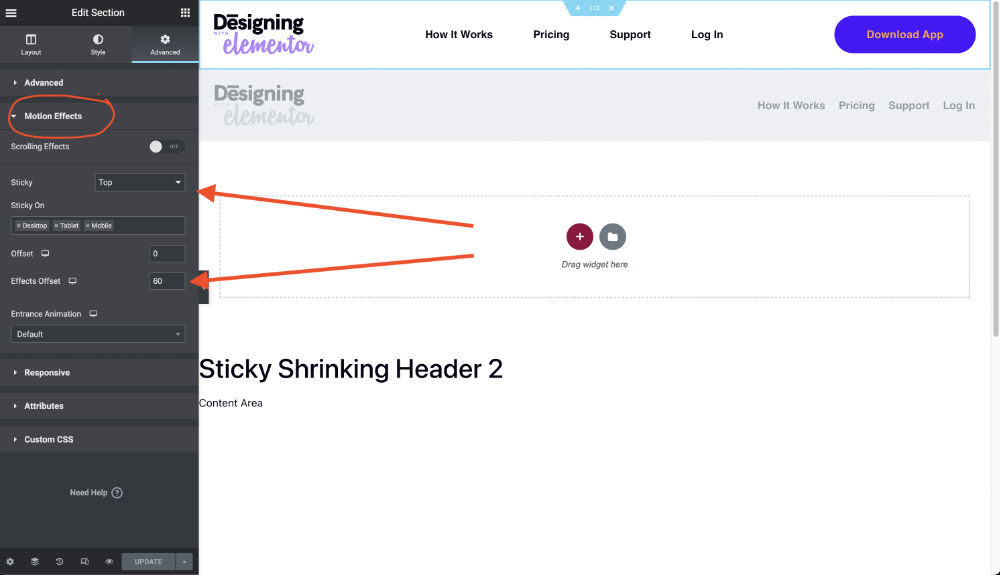The width and height of the screenshot is (1000, 575).
Task: Click the Content Area text
Action: pyautogui.click(x=231, y=403)
